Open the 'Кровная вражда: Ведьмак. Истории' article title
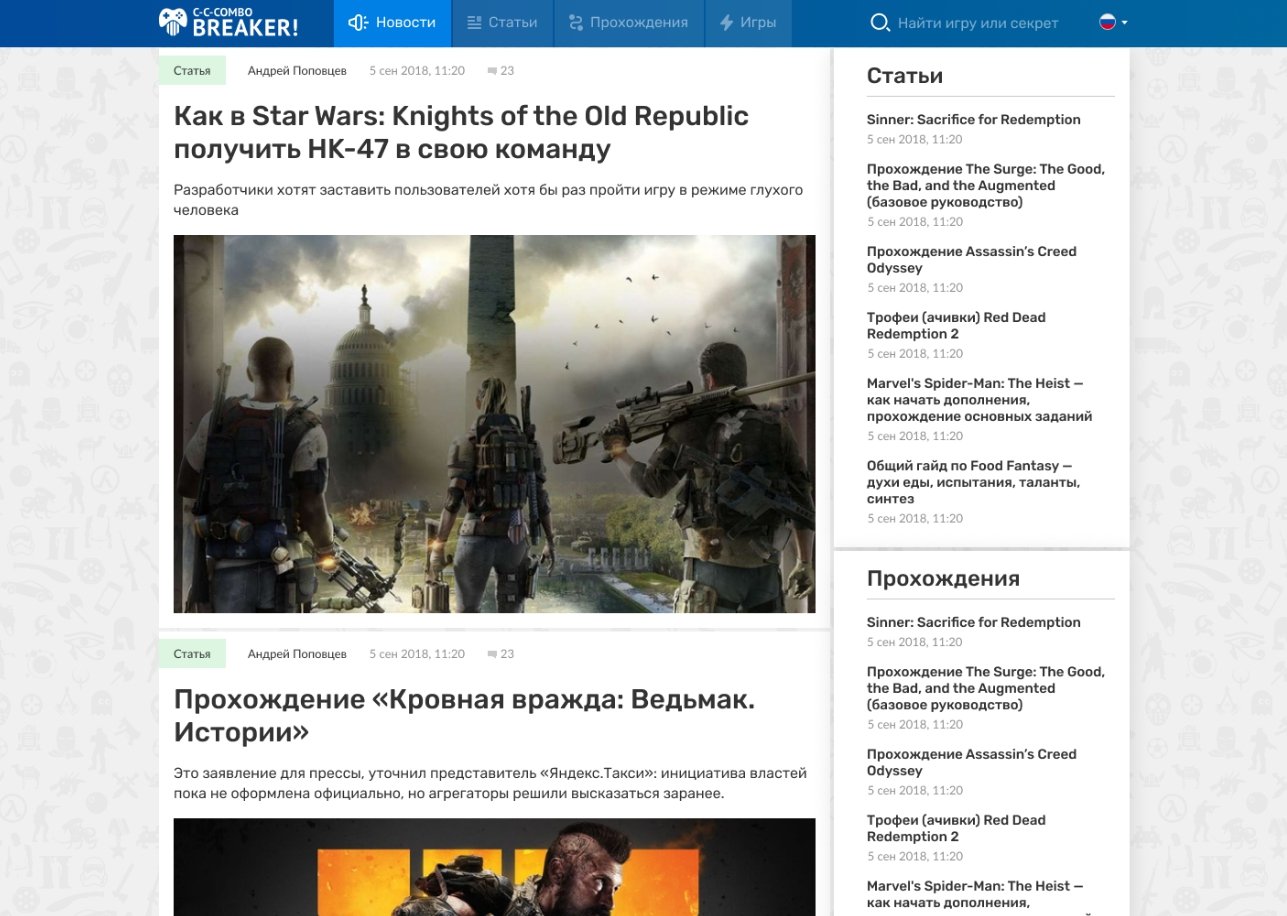 coord(464,716)
